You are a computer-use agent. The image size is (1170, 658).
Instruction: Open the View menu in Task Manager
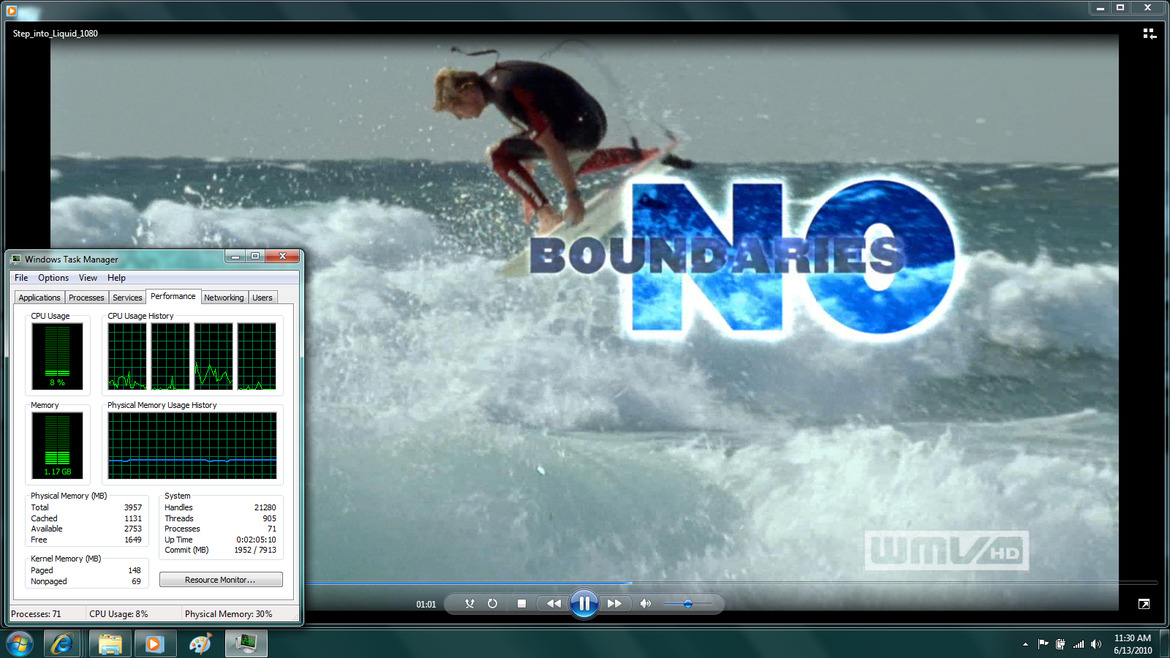point(87,278)
